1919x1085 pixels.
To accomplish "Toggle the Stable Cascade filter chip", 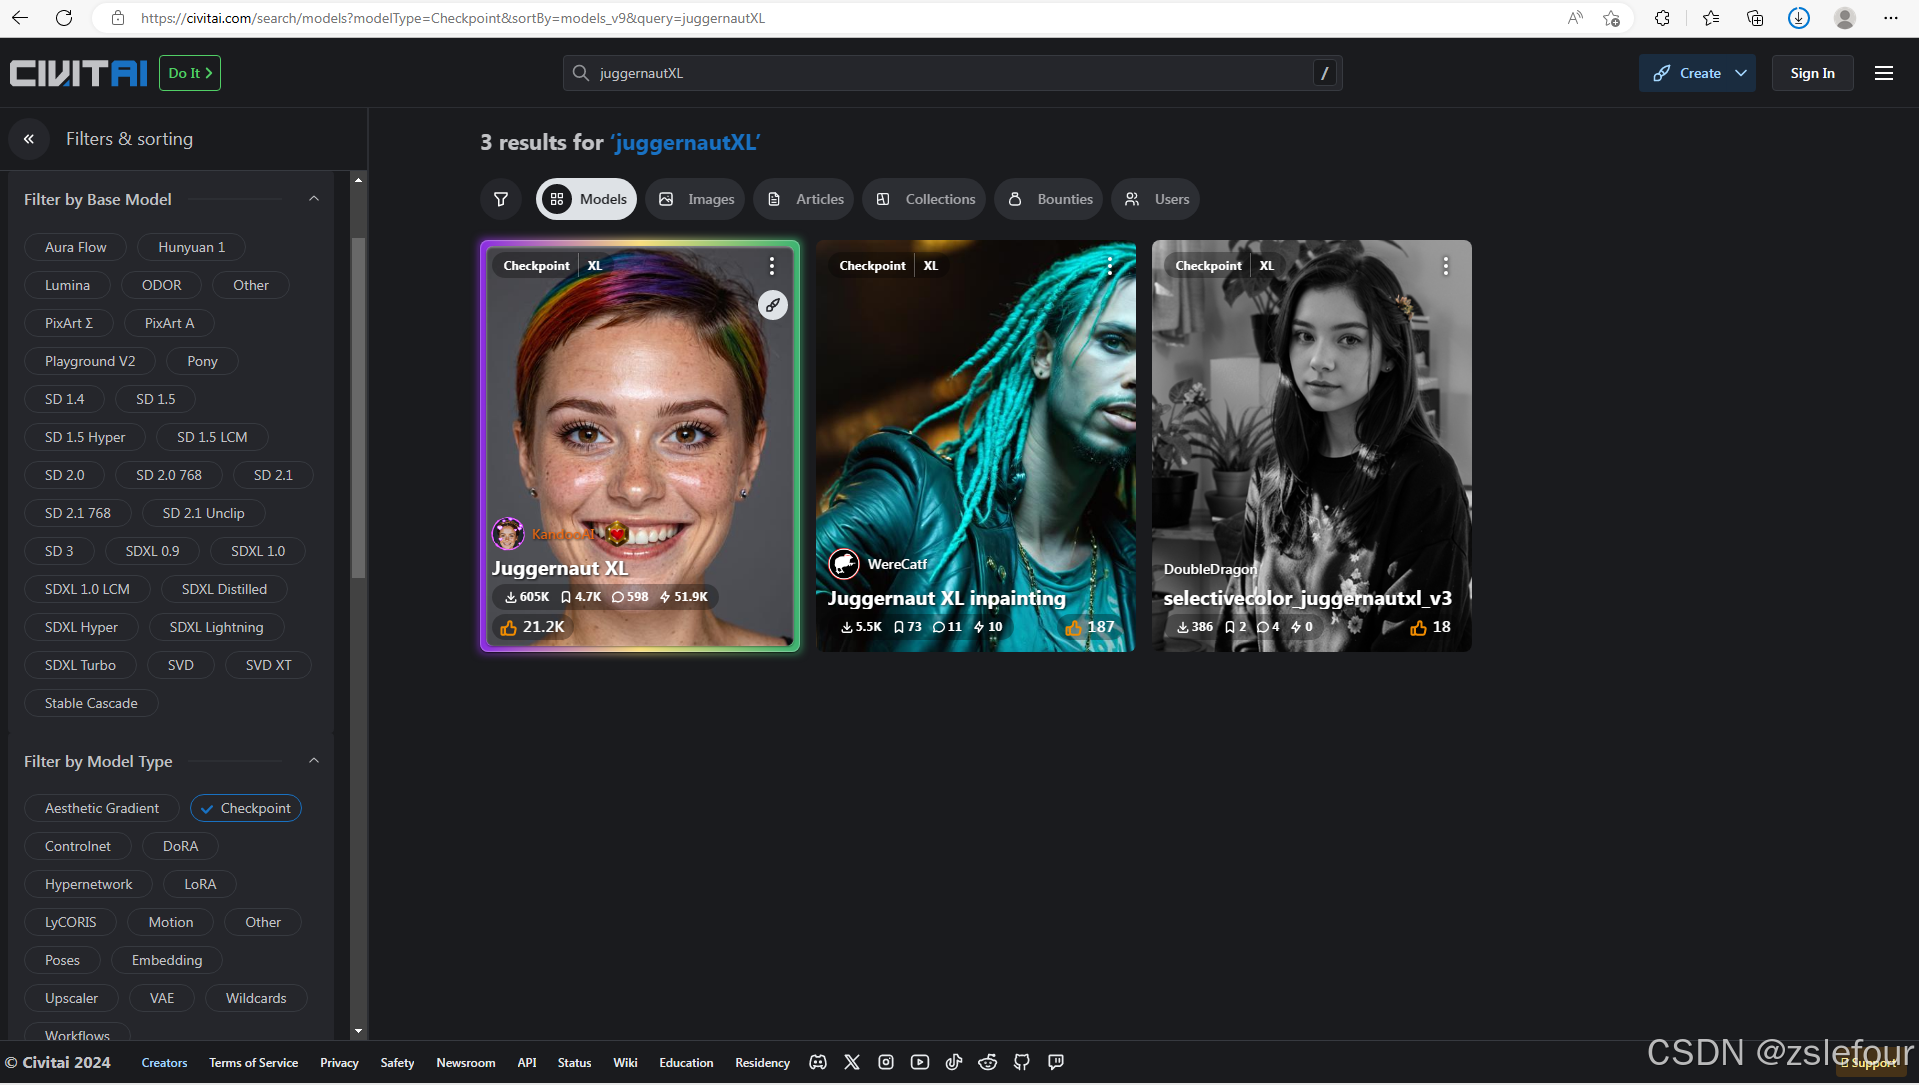I will (91, 703).
